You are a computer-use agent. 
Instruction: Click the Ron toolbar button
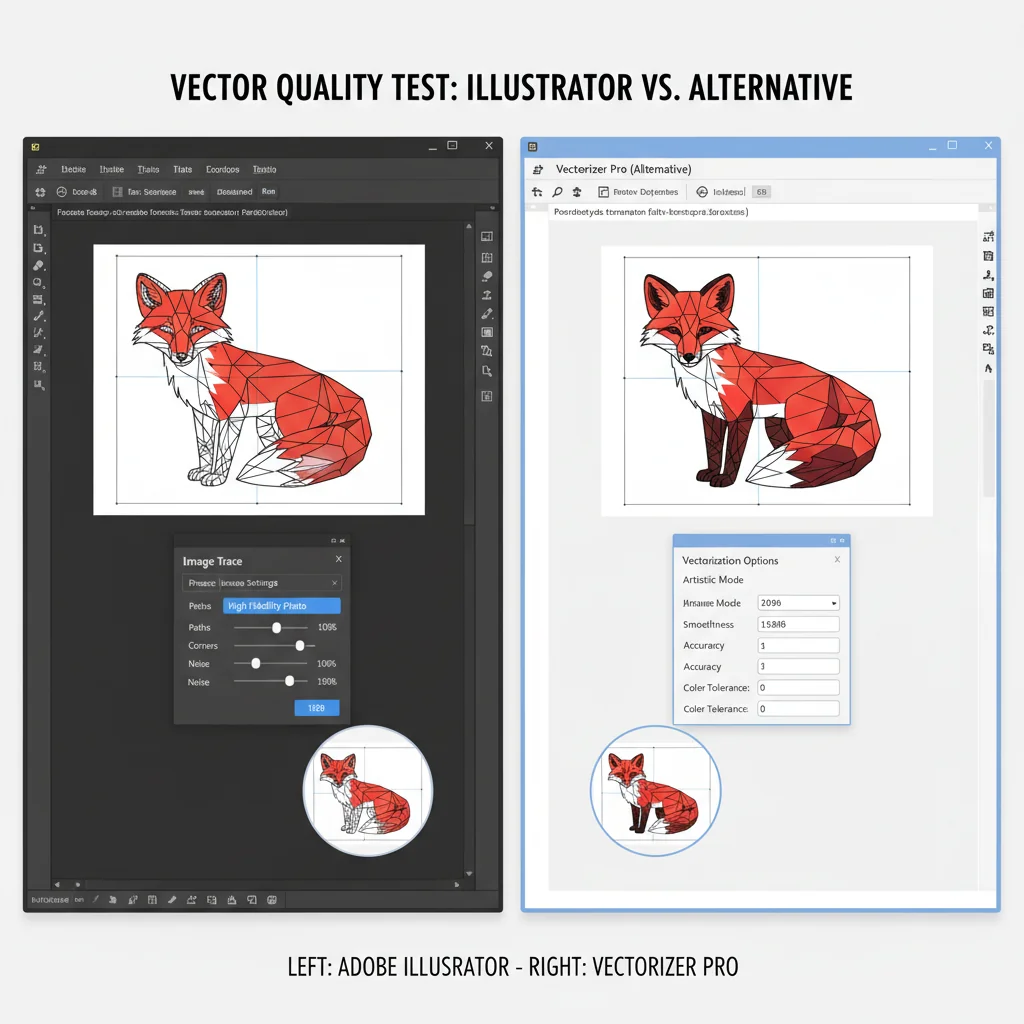(x=268, y=191)
